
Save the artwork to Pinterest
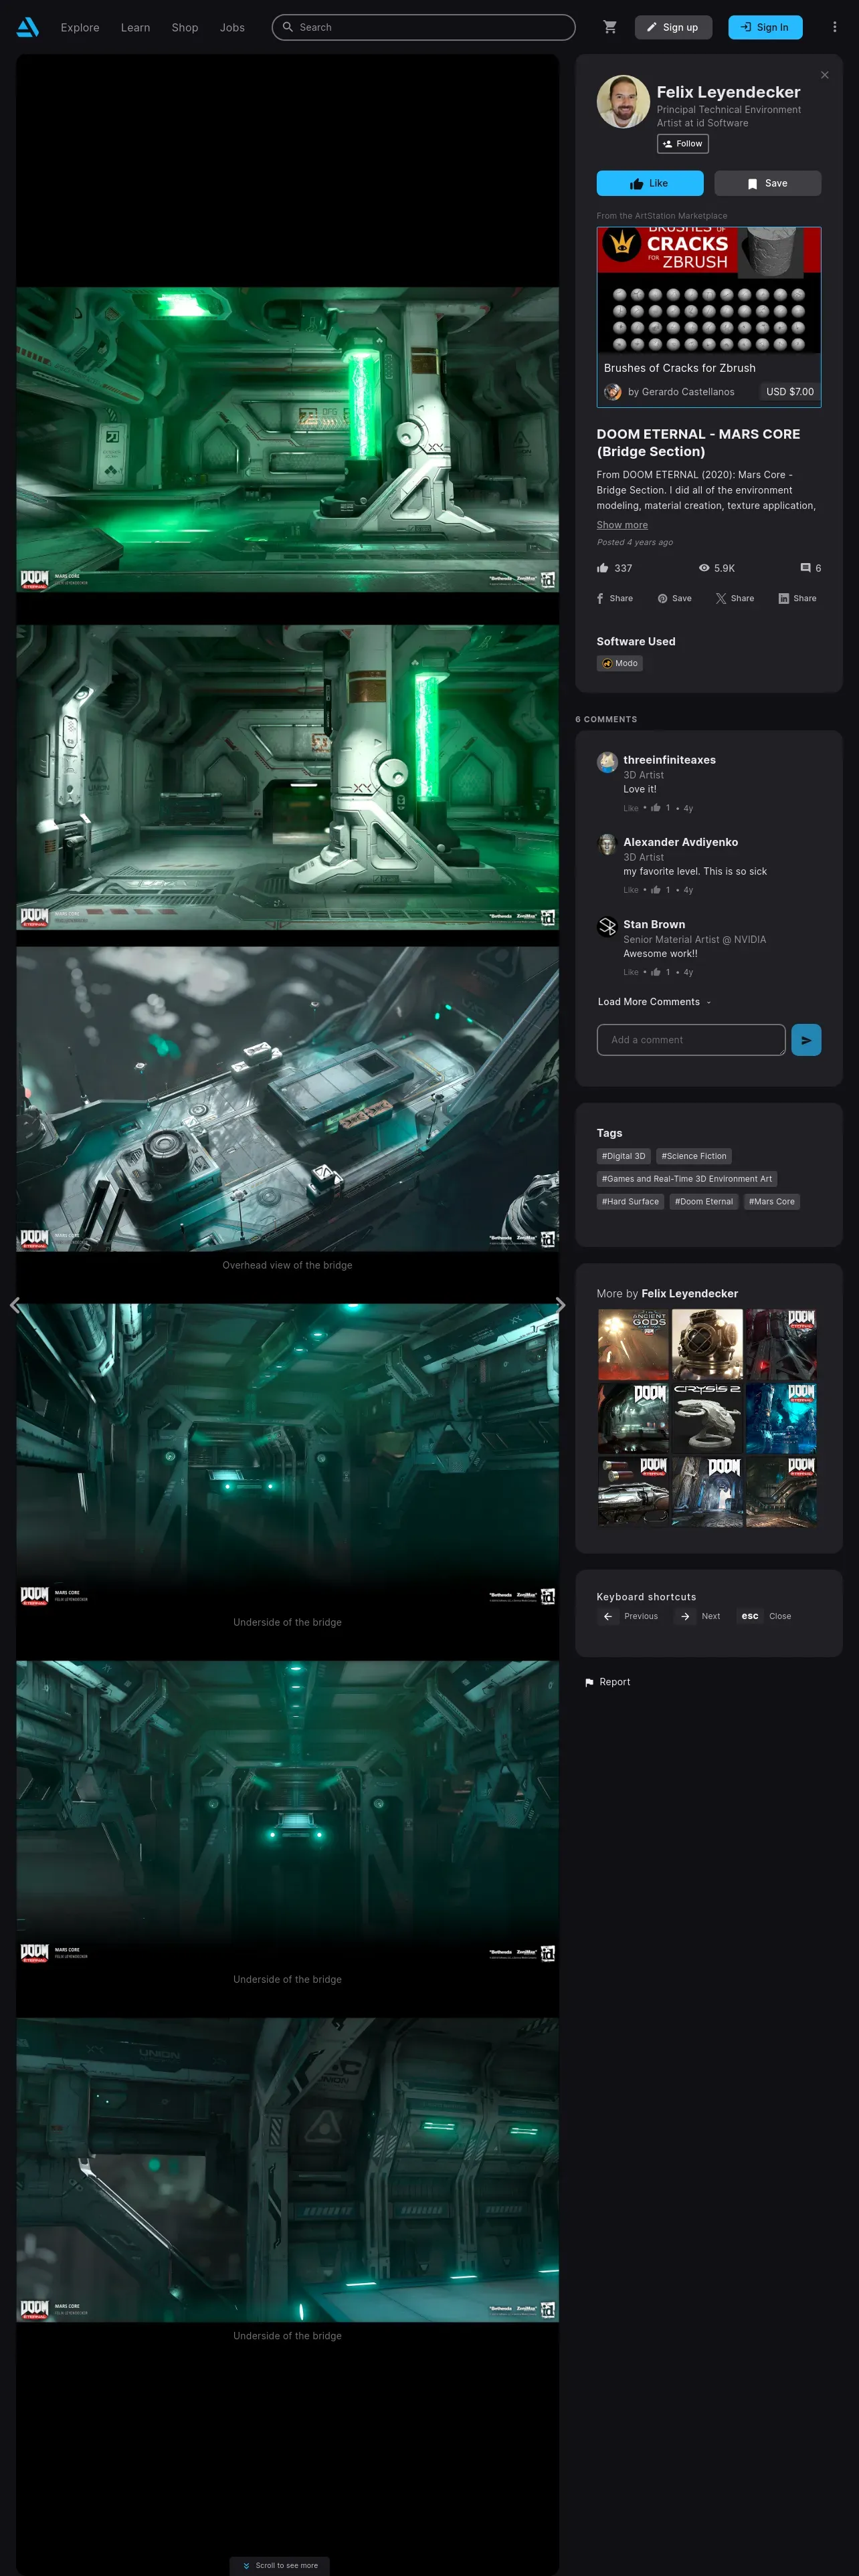coord(675,598)
